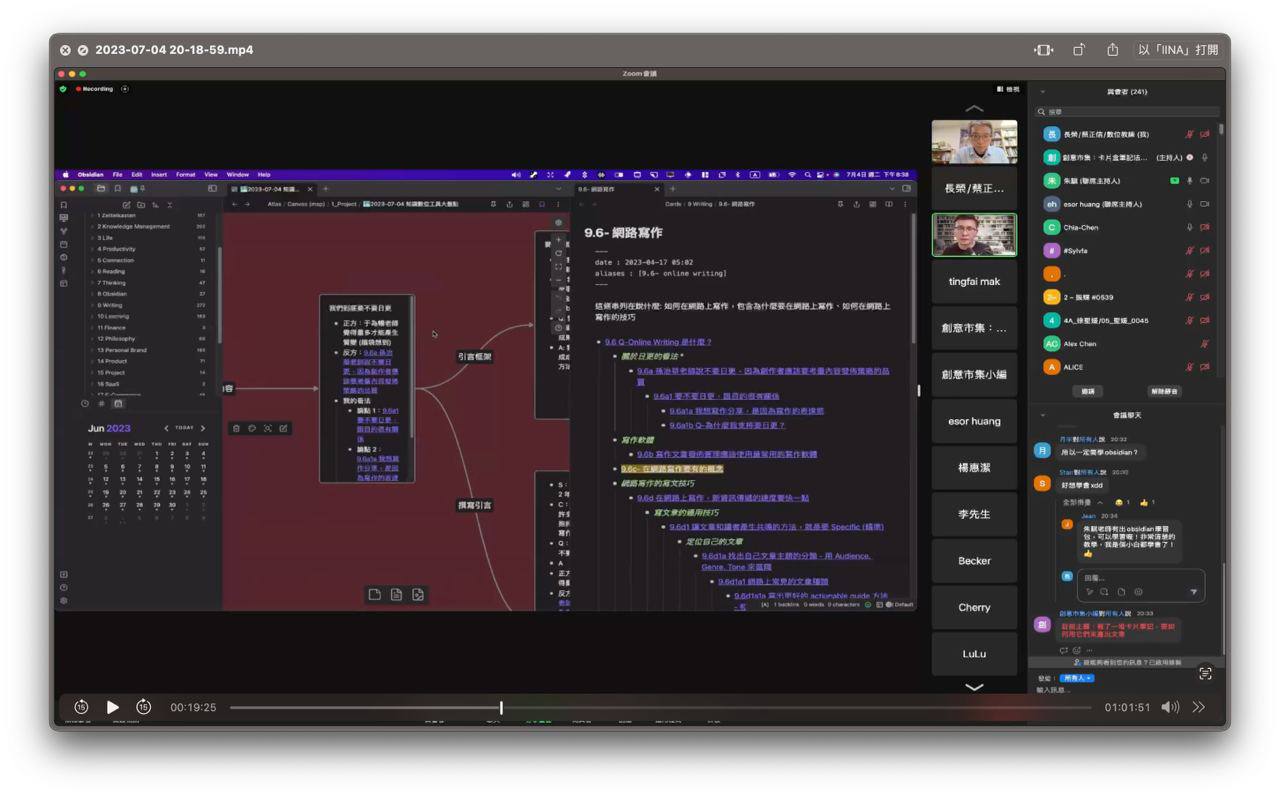Open the Help menu in Obsidian
Image resolution: width=1280 pixels, height=796 pixels.
264,174
